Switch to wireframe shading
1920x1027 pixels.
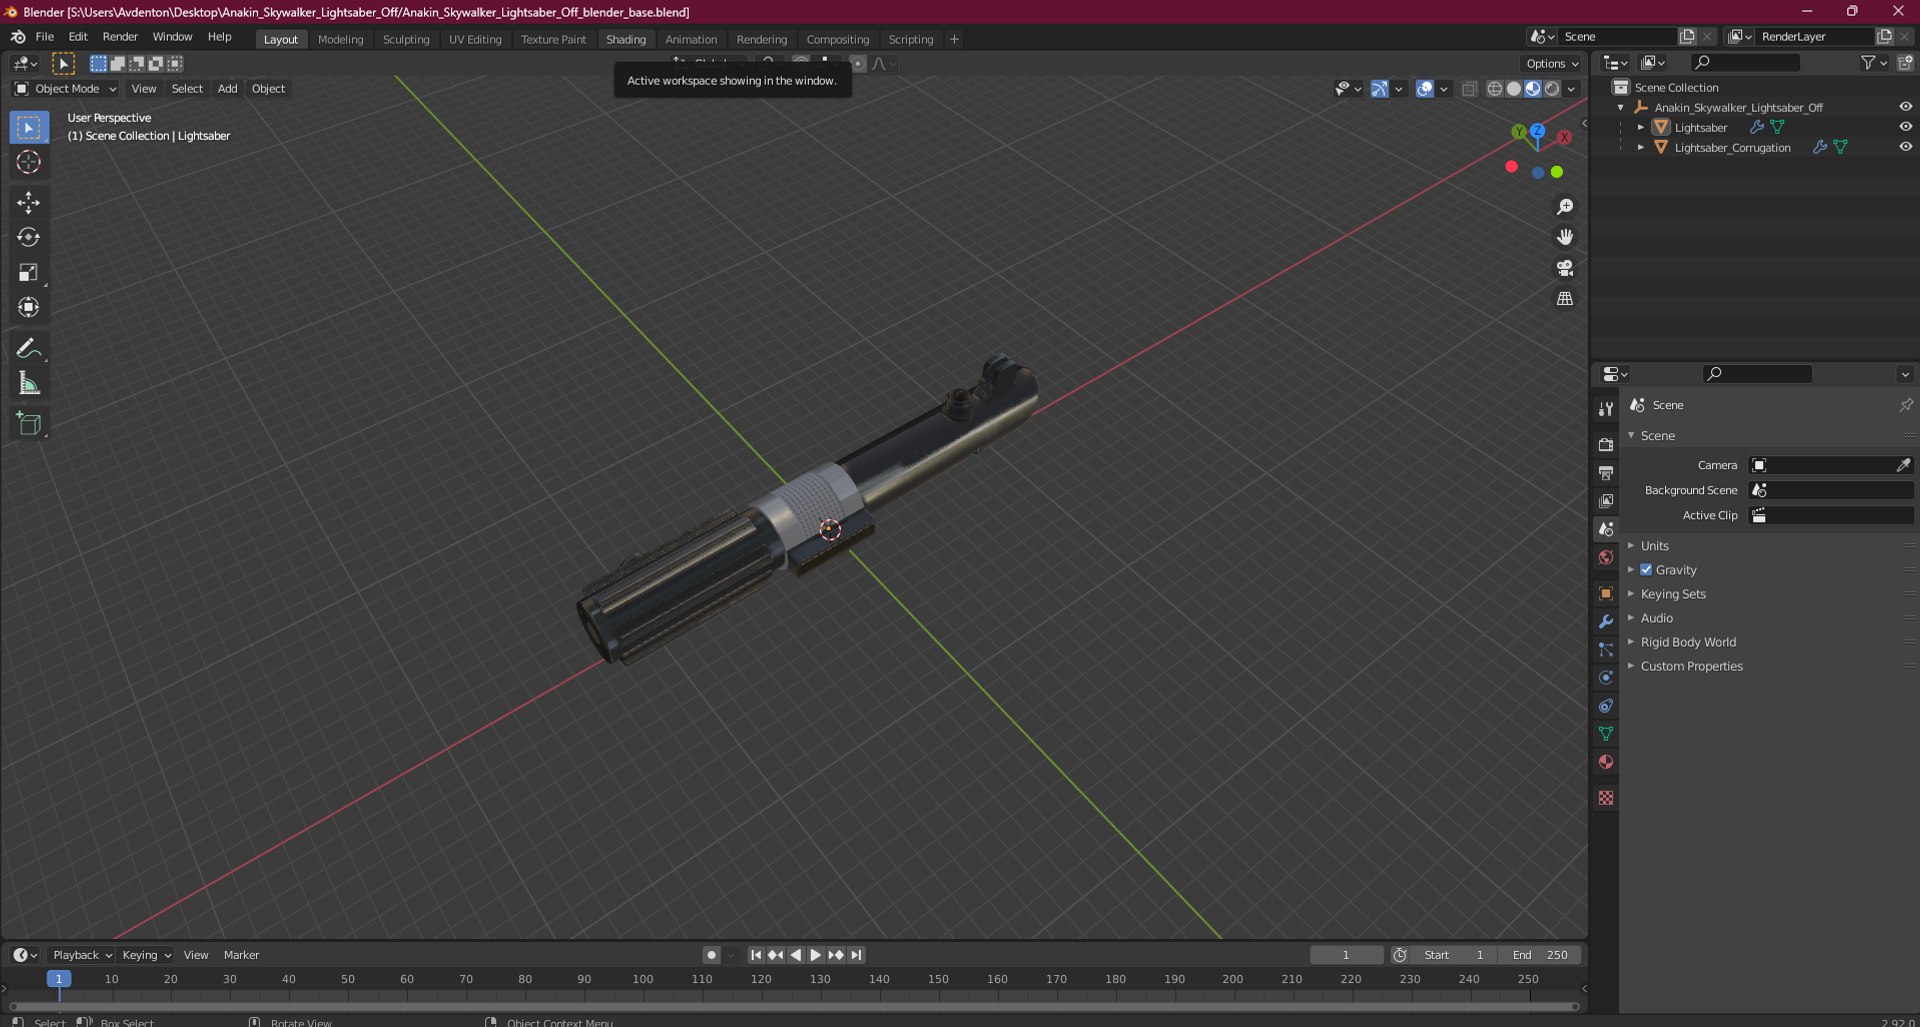point(1494,89)
